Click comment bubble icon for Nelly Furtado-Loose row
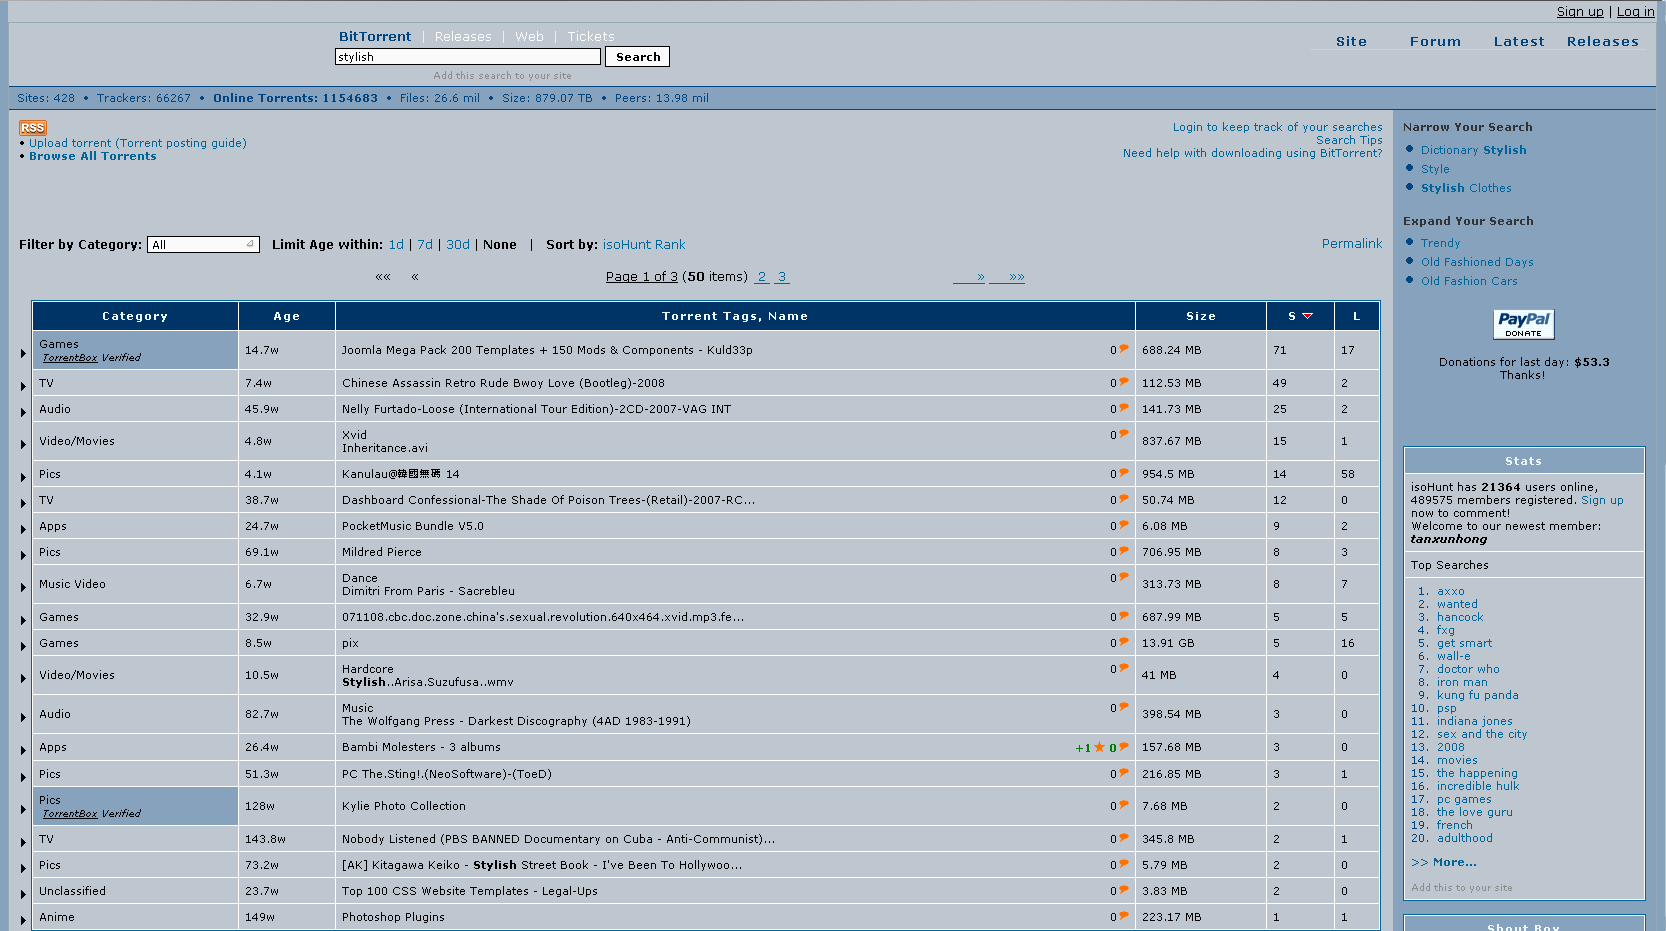This screenshot has width=1666, height=931. 1124,408
